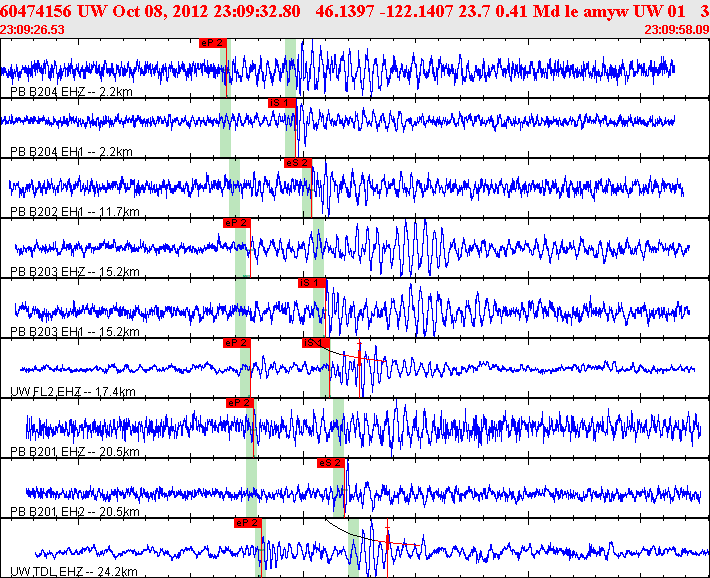Select the 'UW TDL EHZ -- 24.2km' label
The height and width of the screenshot is (578, 710).
click(x=74, y=572)
